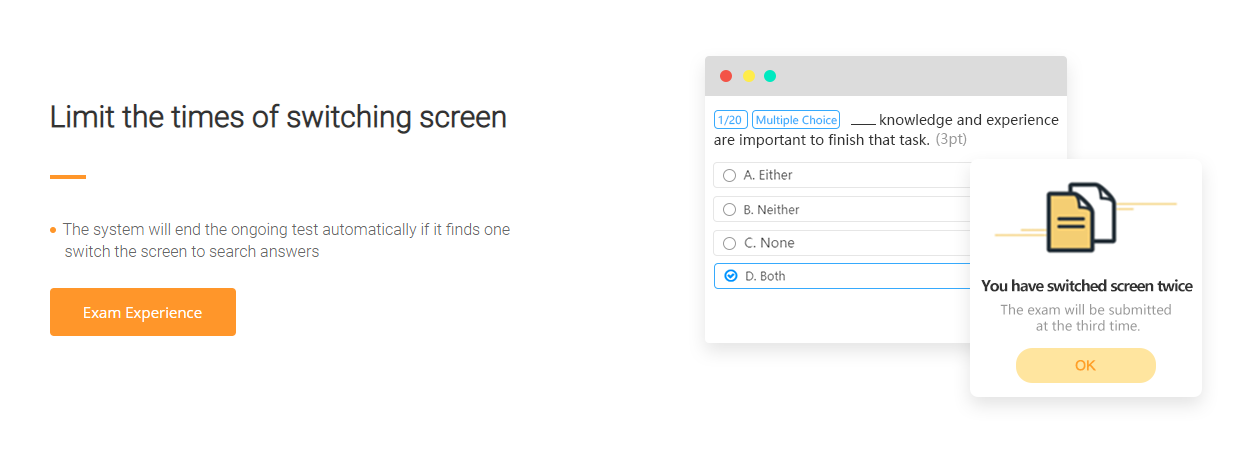Click the yellow window dot

click(x=748, y=76)
